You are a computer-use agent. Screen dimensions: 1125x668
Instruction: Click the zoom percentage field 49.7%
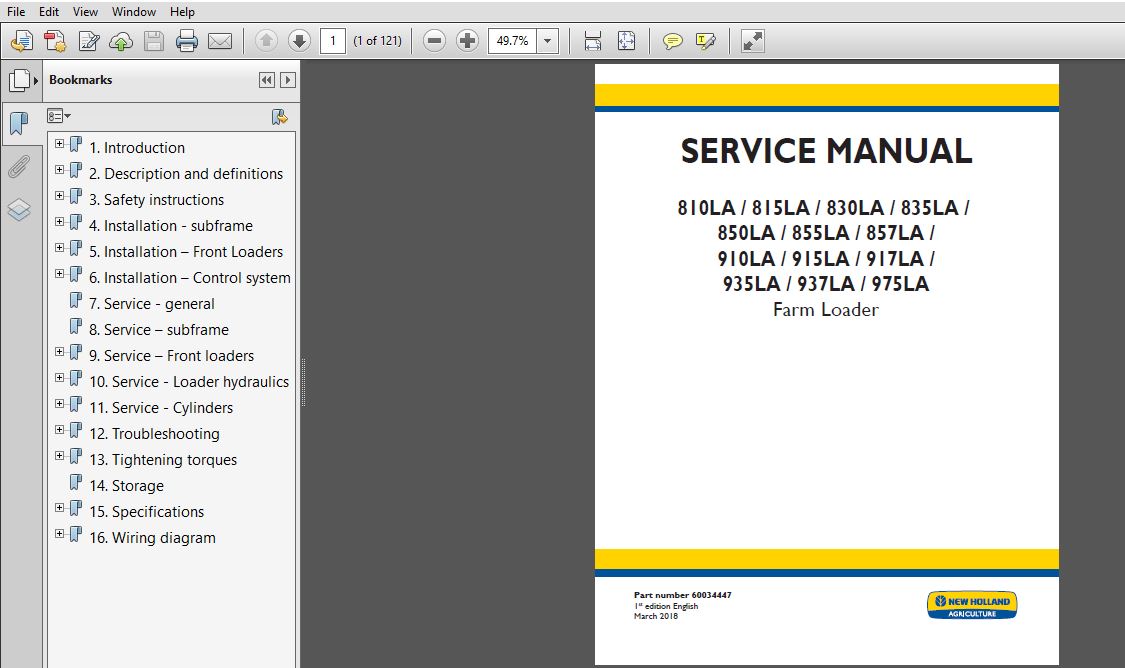click(512, 41)
